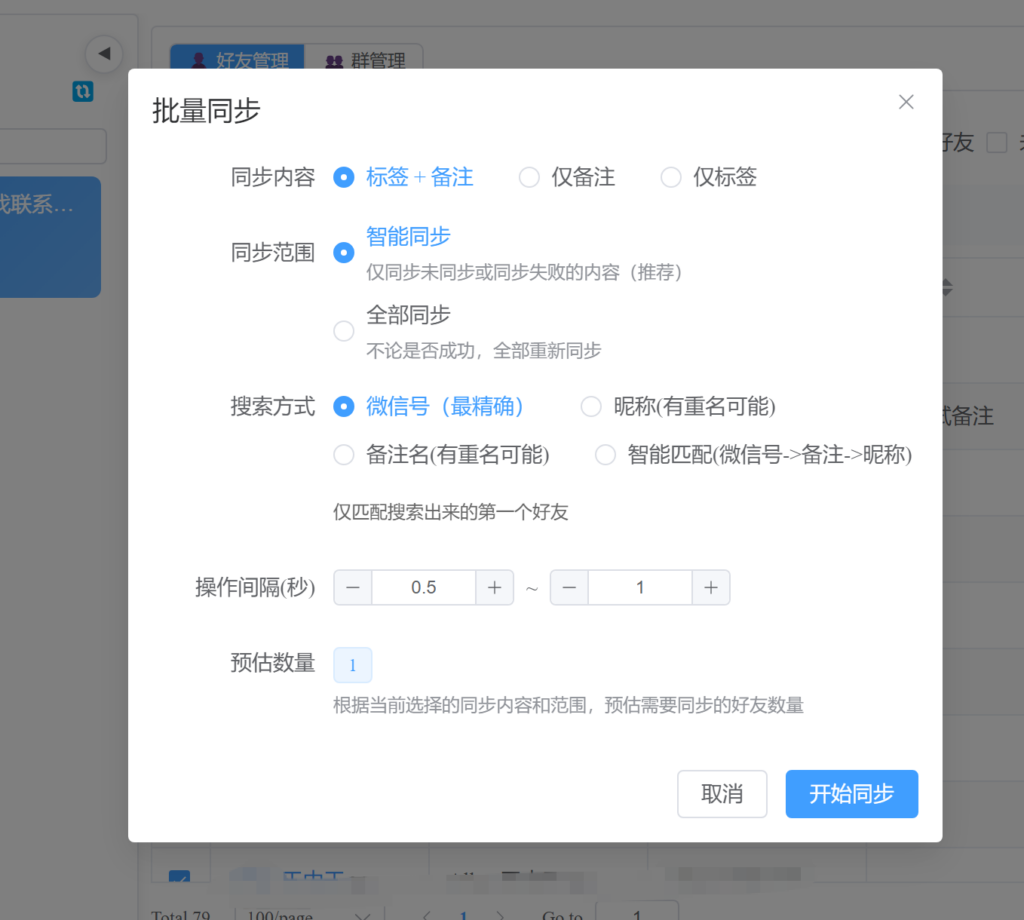Click the sidebar collapse arrow icon

103,53
